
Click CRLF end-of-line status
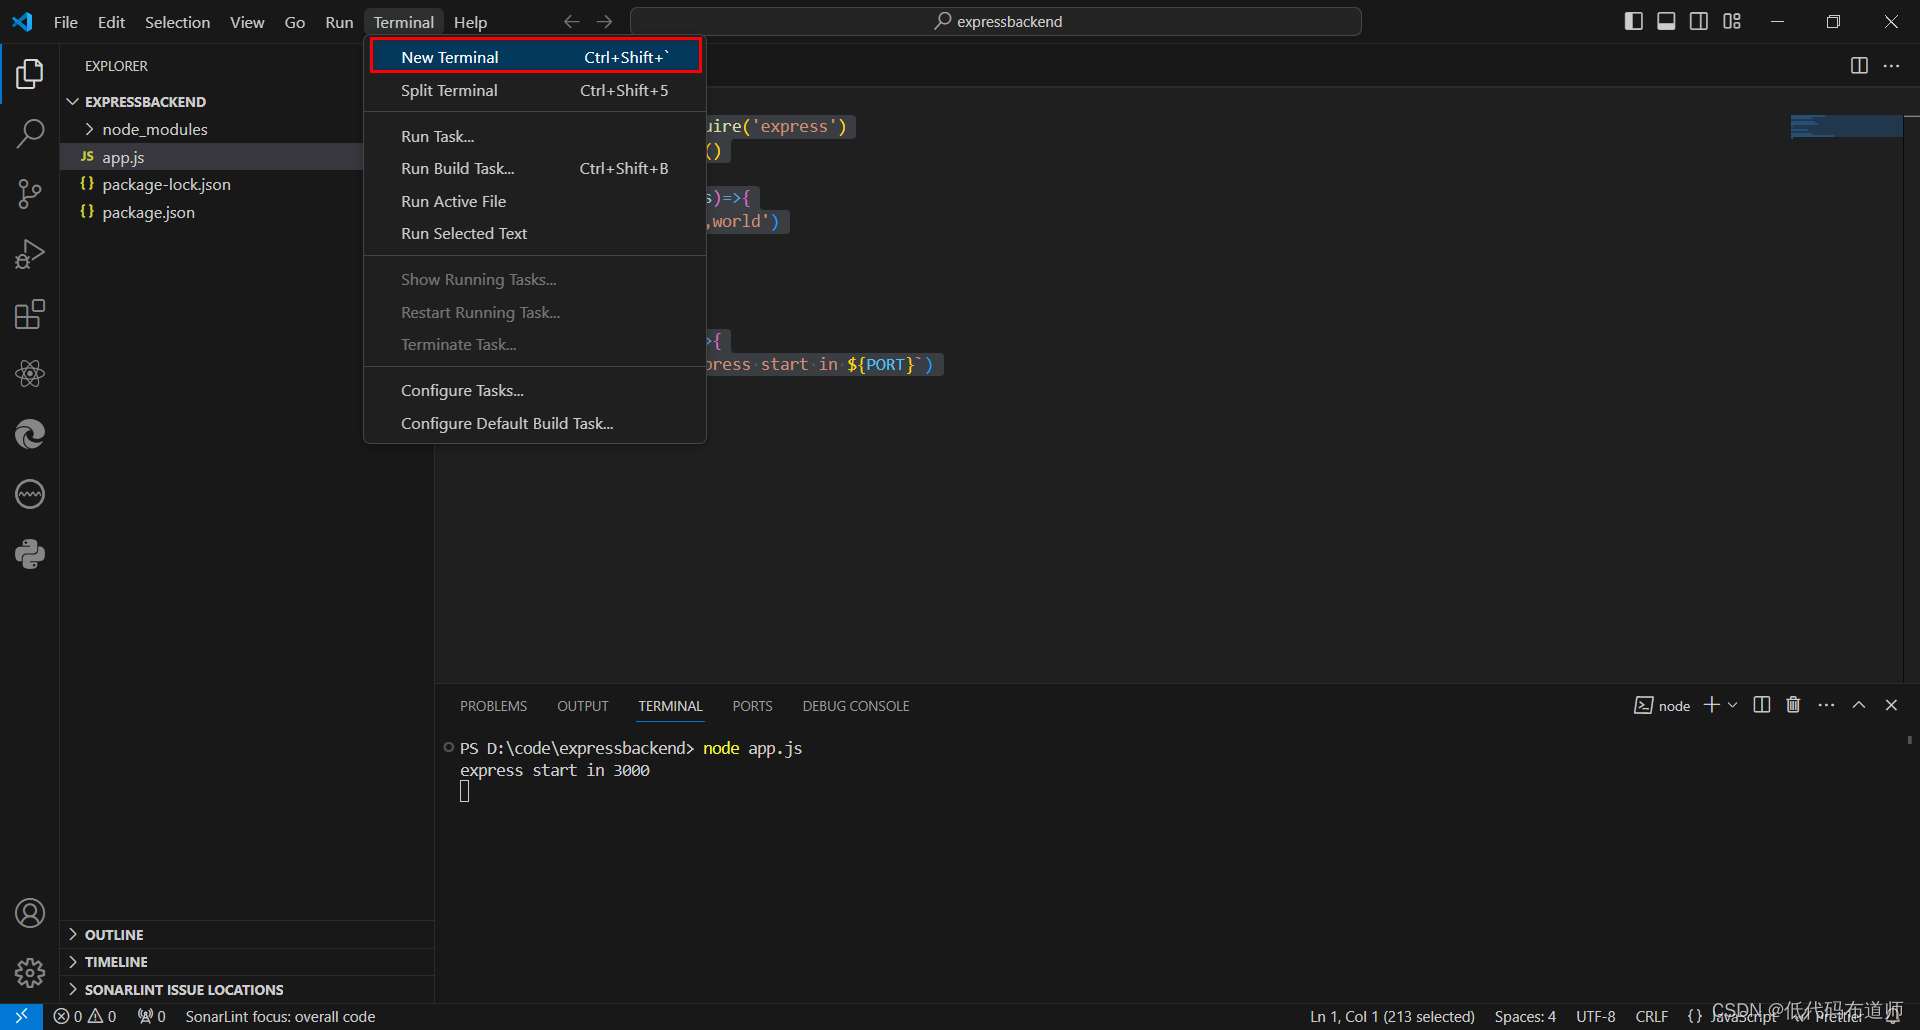tap(1651, 1016)
